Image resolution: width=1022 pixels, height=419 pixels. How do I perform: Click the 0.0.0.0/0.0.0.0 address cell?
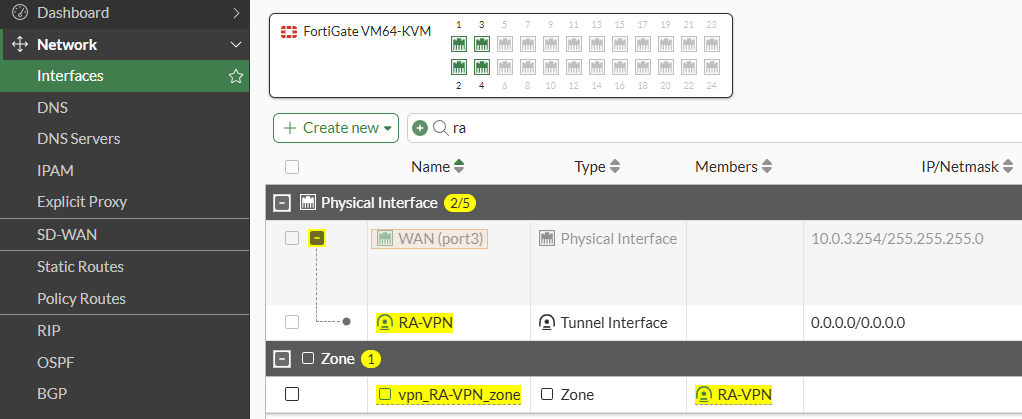click(858, 323)
